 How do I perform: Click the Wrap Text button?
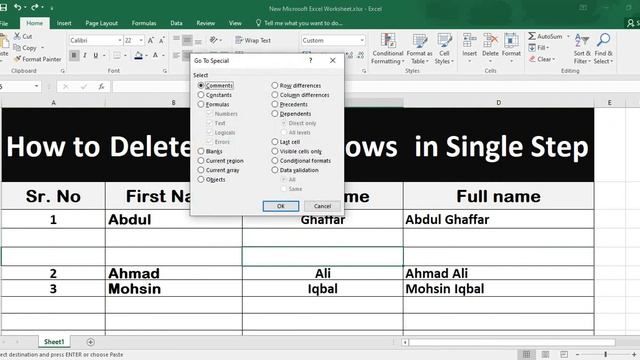click(x=253, y=40)
